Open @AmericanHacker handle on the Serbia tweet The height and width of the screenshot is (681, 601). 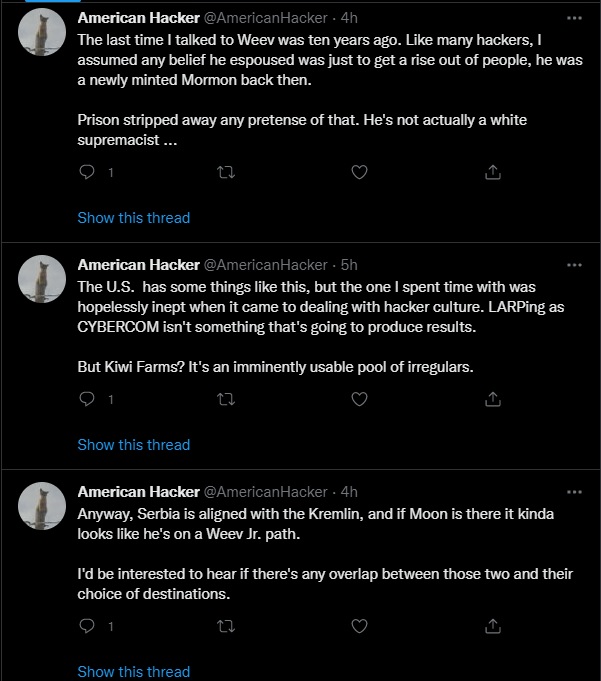265,492
